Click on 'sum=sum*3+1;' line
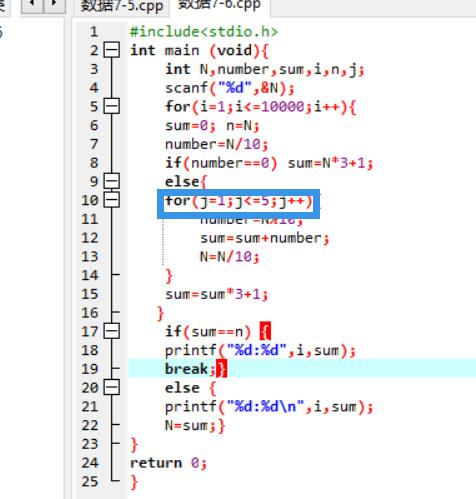 click(x=217, y=294)
